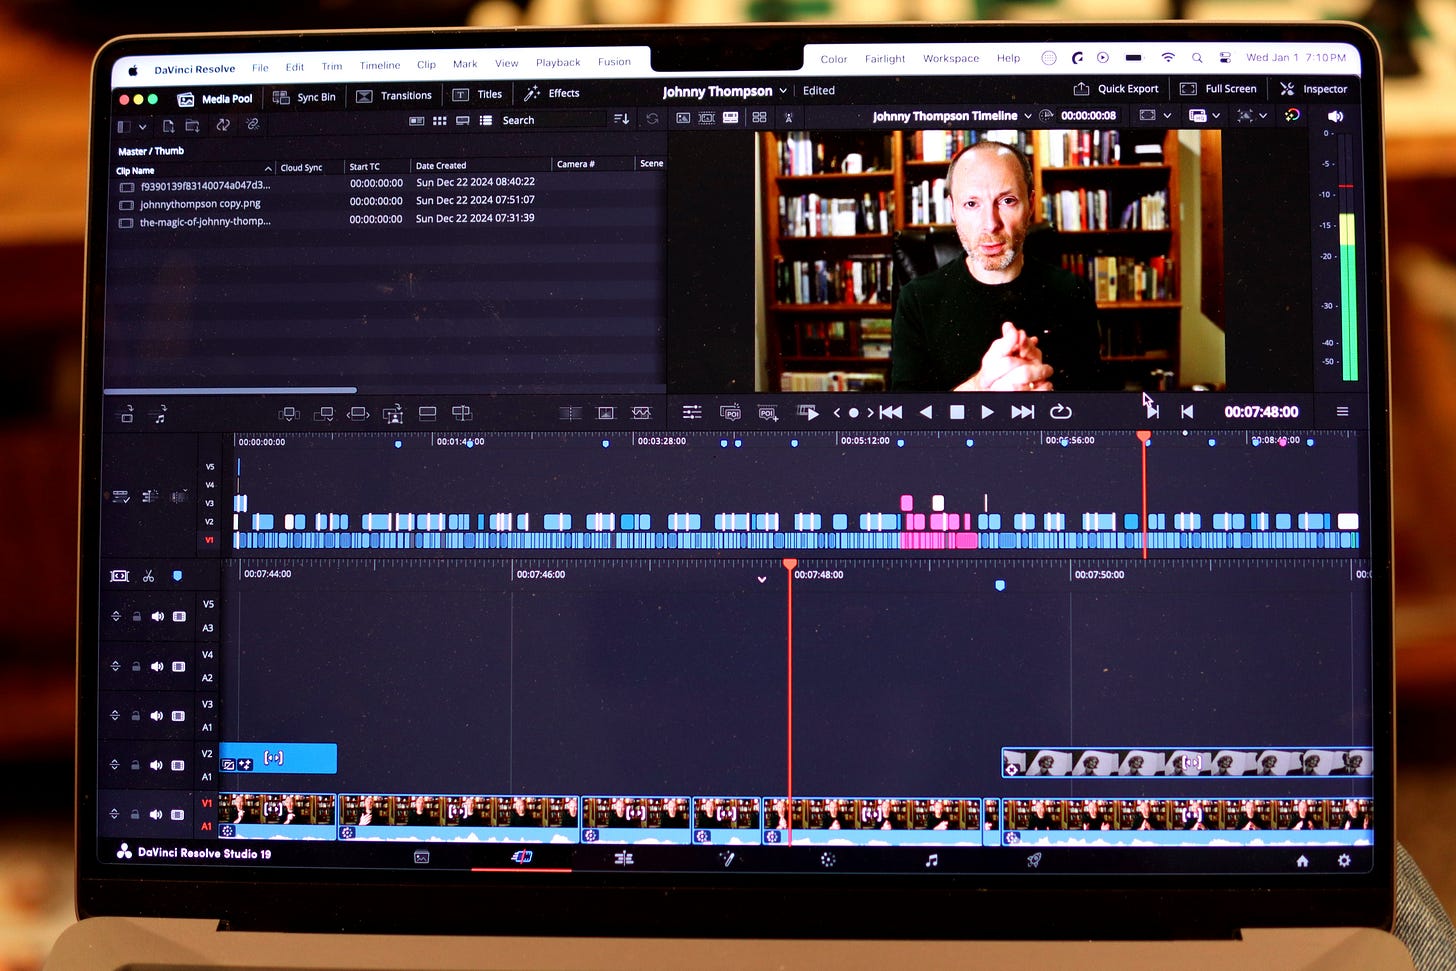Image resolution: width=1456 pixels, height=971 pixels.
Task: Switch to the Cut page icon
Action: click(x=521, y=858)
